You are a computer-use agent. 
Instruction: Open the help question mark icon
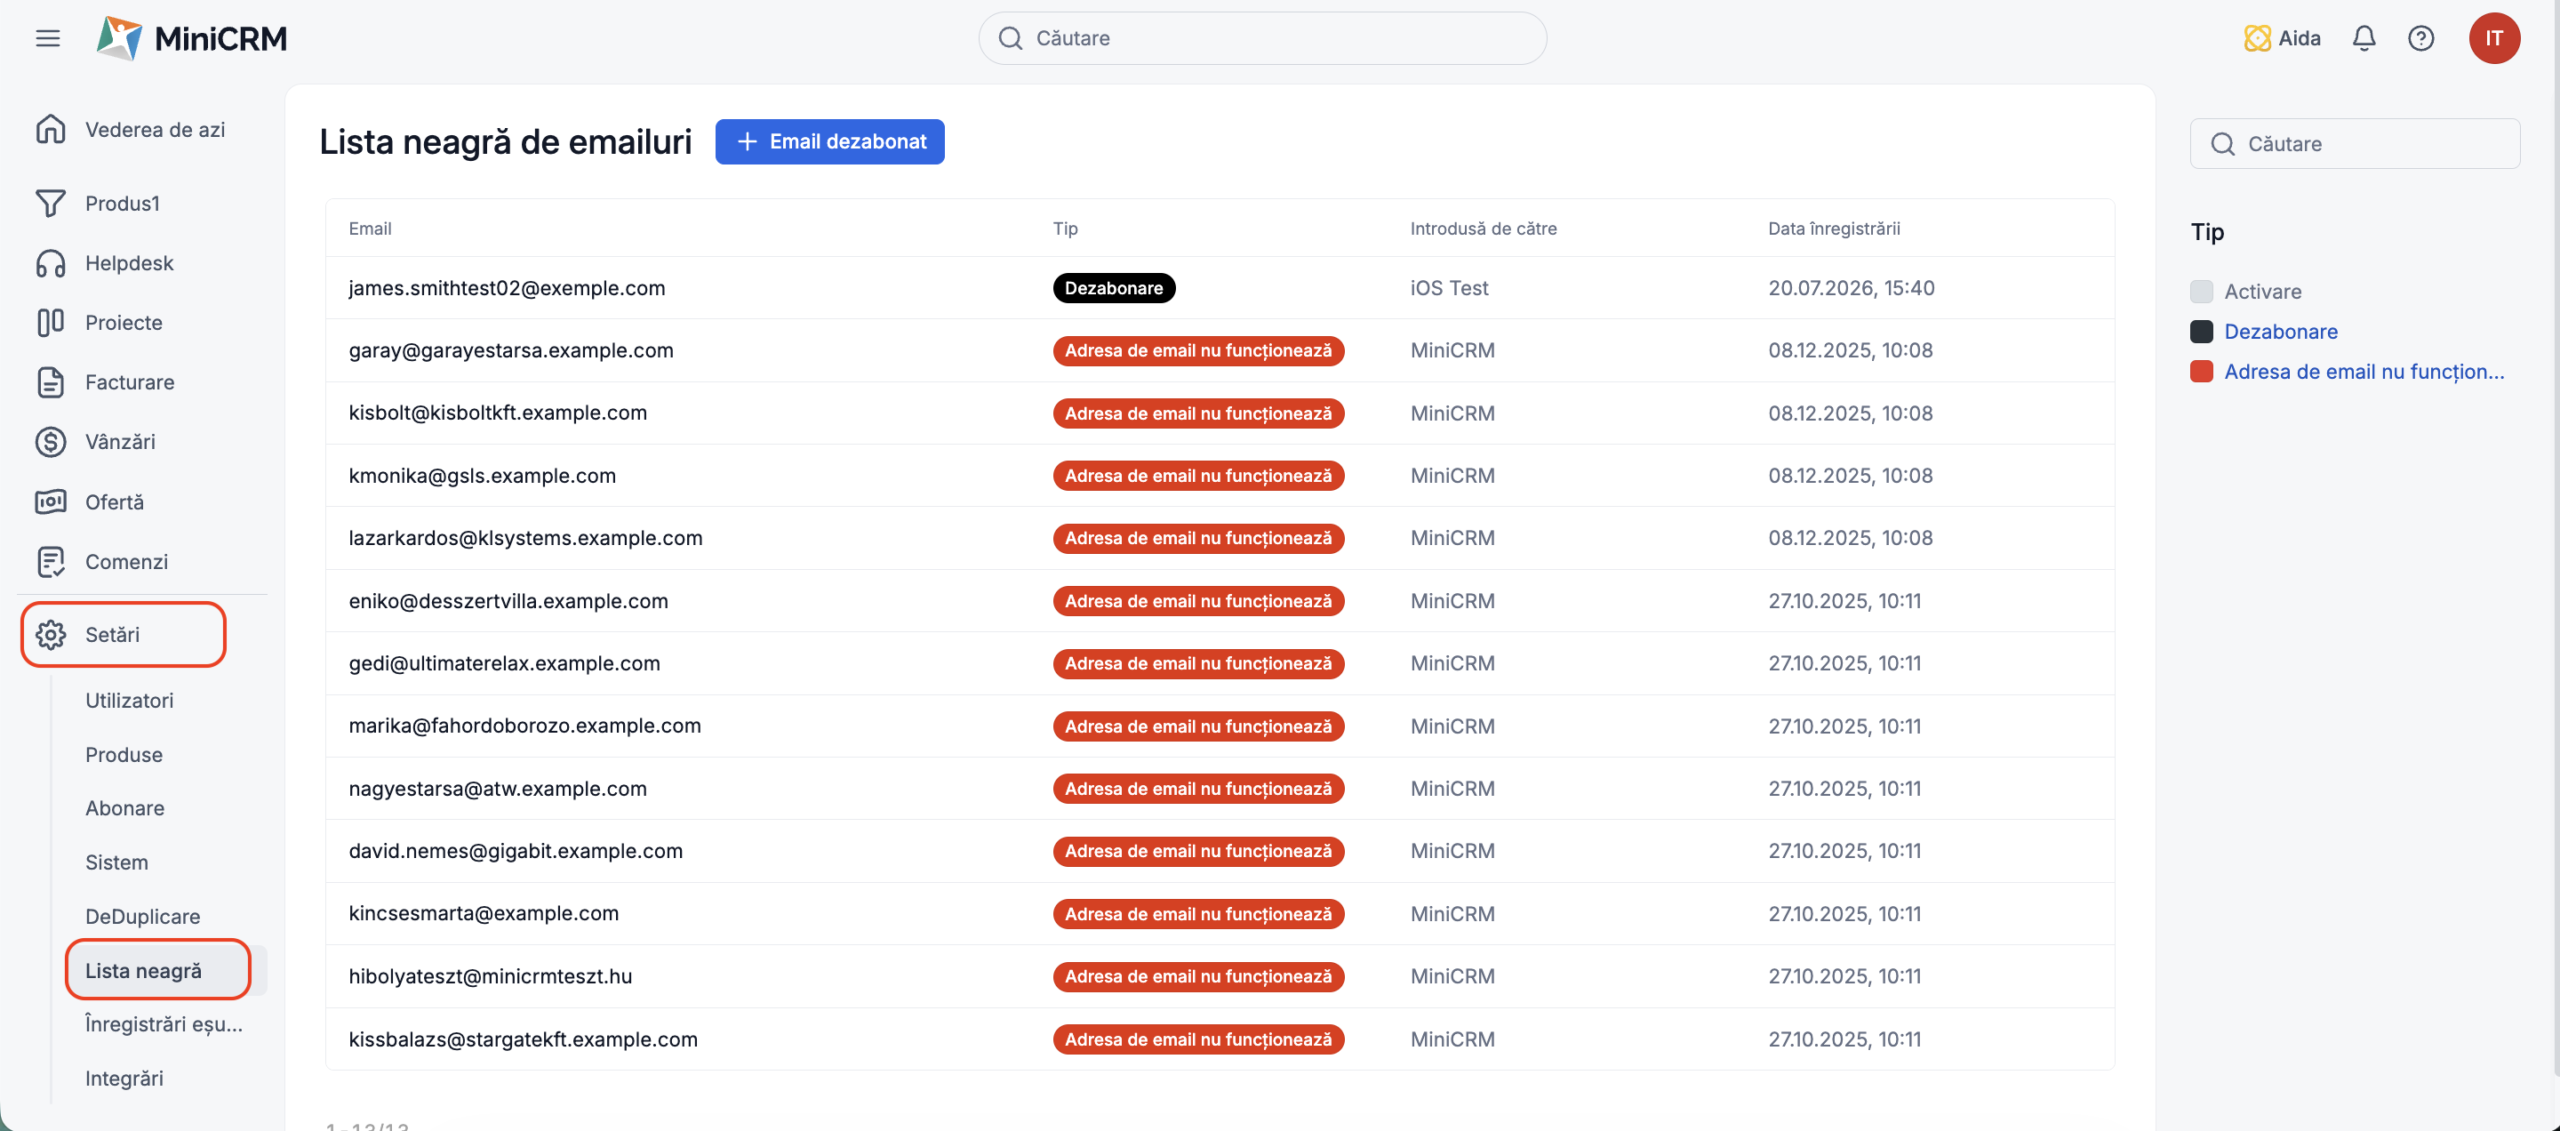[2421, 38]
